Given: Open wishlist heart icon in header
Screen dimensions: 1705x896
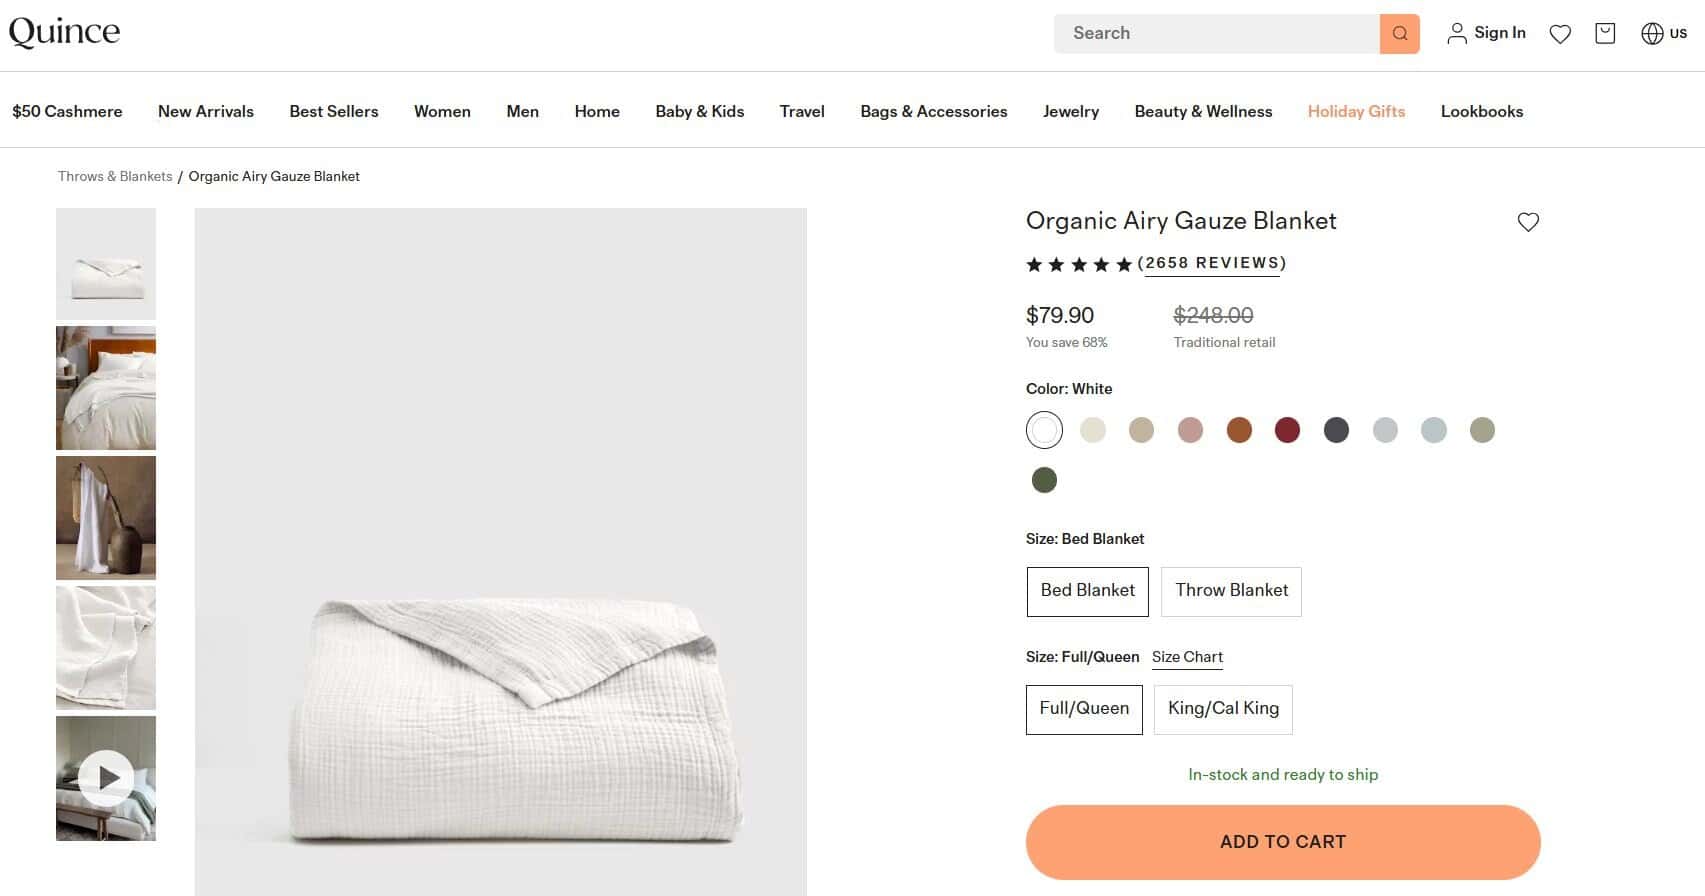Looking at the screenshot, I should pos(1560,34).
